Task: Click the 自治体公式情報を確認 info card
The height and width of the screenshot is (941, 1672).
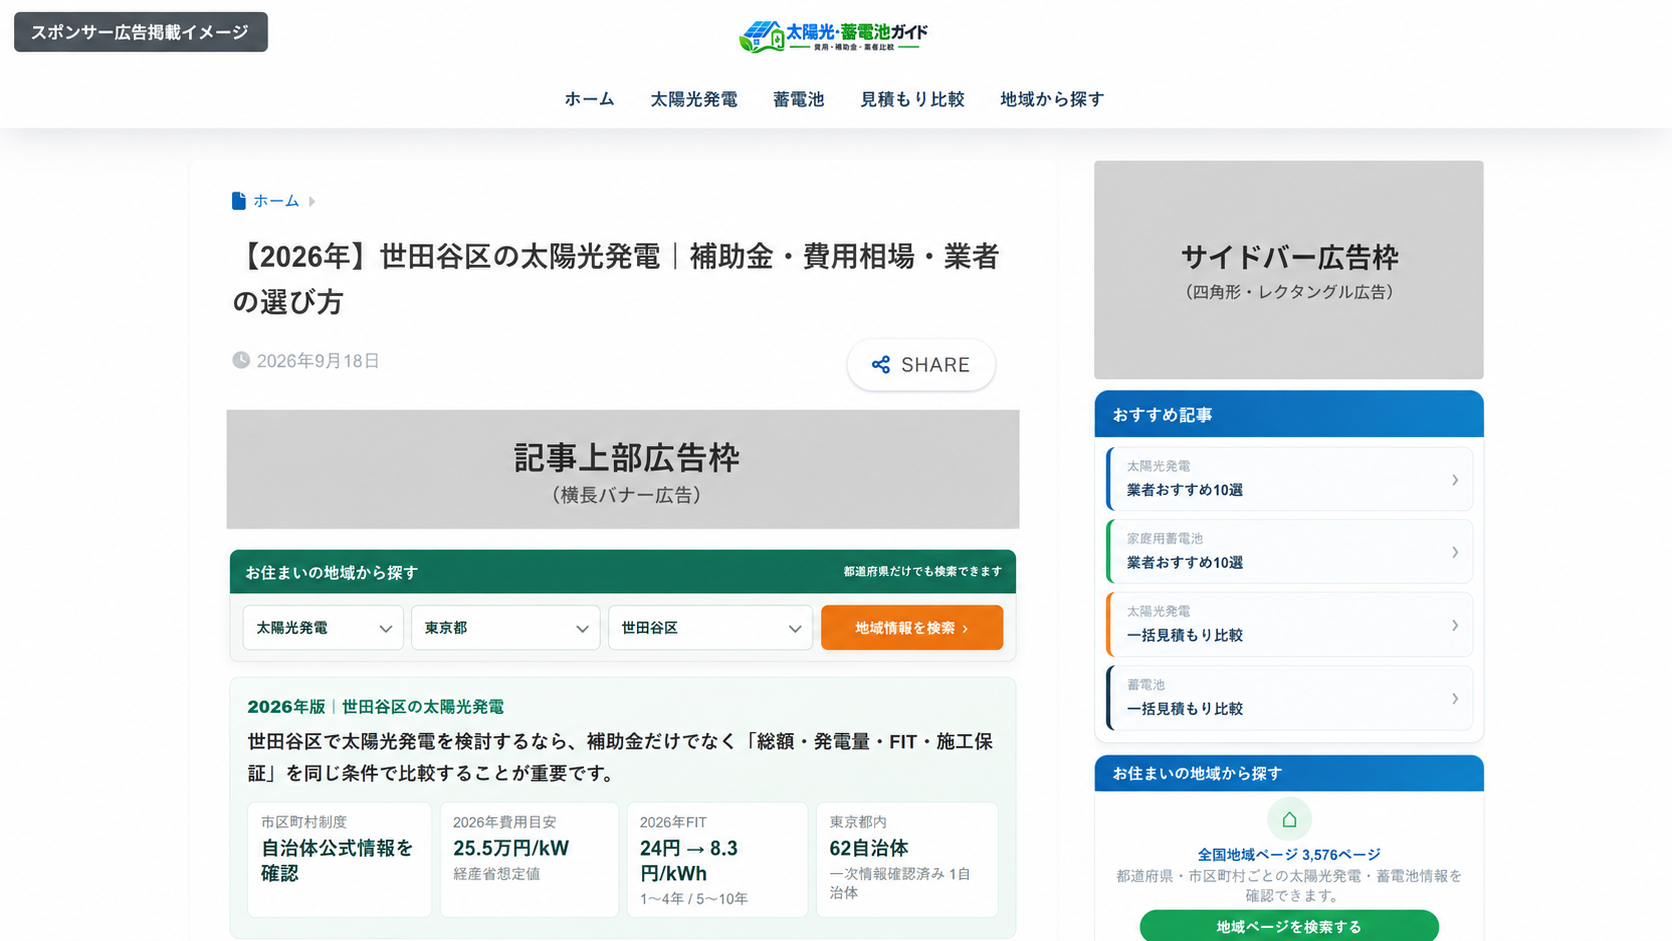Action: pyautogui.click(x=339, y=860)
